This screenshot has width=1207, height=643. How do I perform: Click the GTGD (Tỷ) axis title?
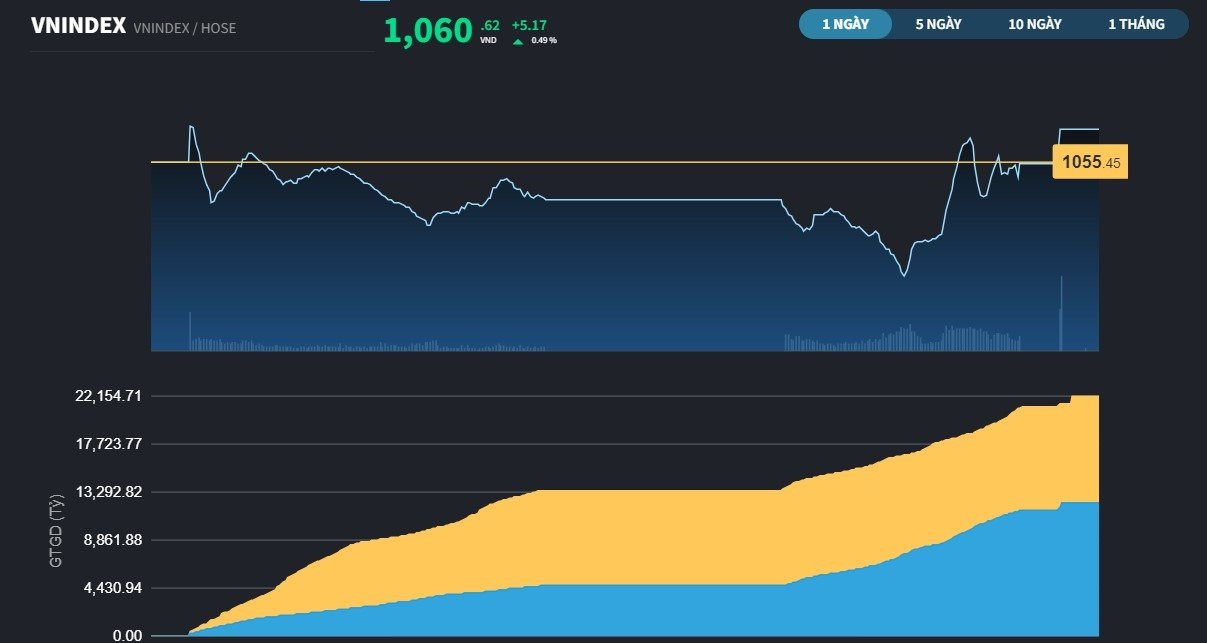pos(56,529)
